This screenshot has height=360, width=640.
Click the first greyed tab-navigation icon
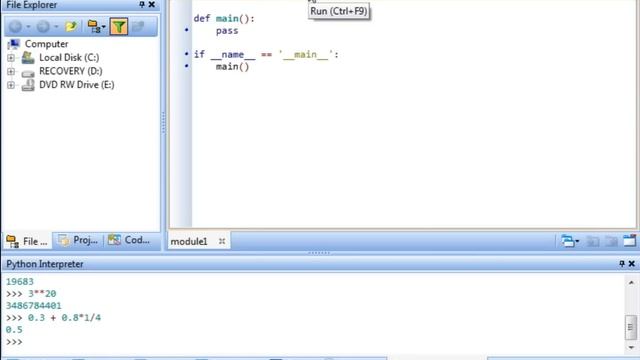593,241
